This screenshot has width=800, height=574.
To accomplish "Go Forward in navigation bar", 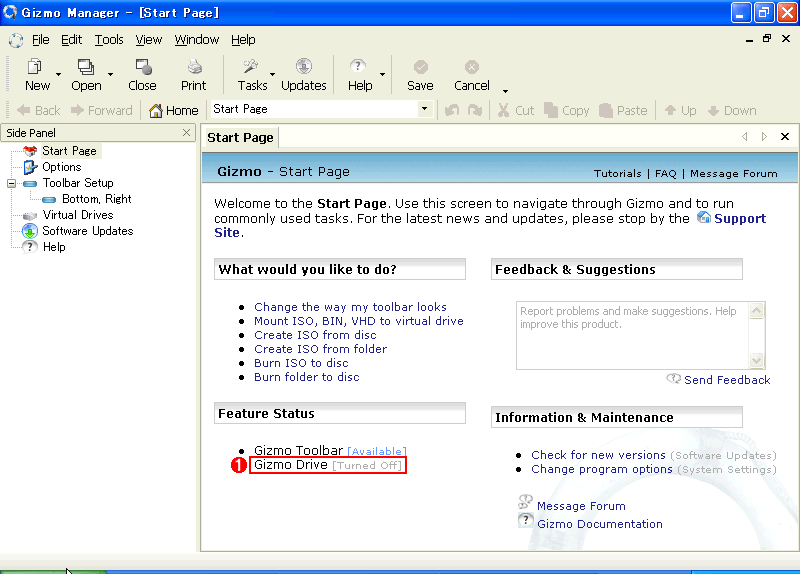I will 102,110.
